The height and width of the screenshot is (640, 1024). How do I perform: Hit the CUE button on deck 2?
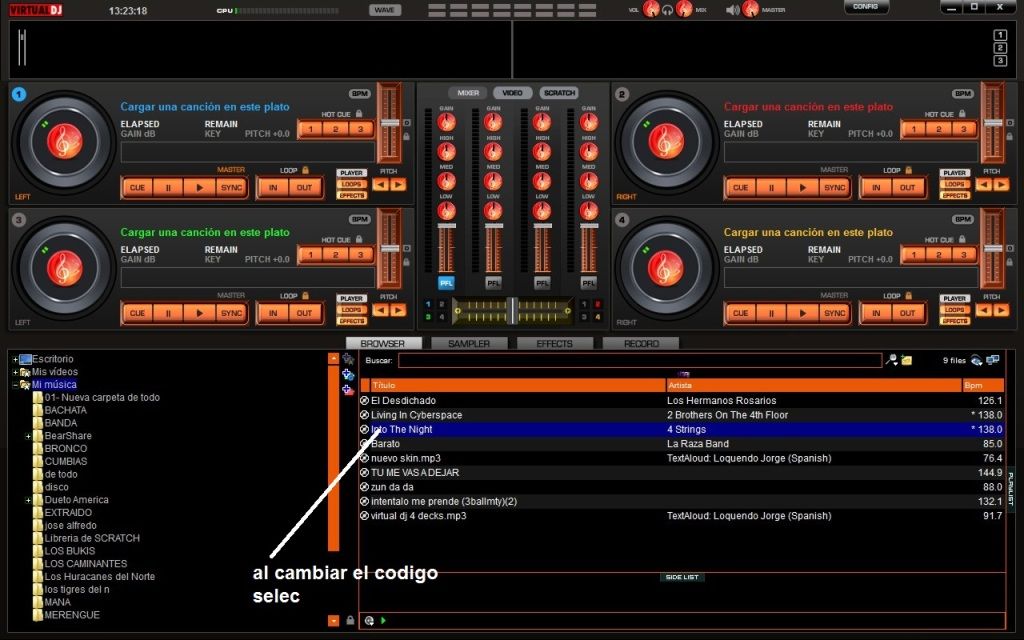(740, 187)
